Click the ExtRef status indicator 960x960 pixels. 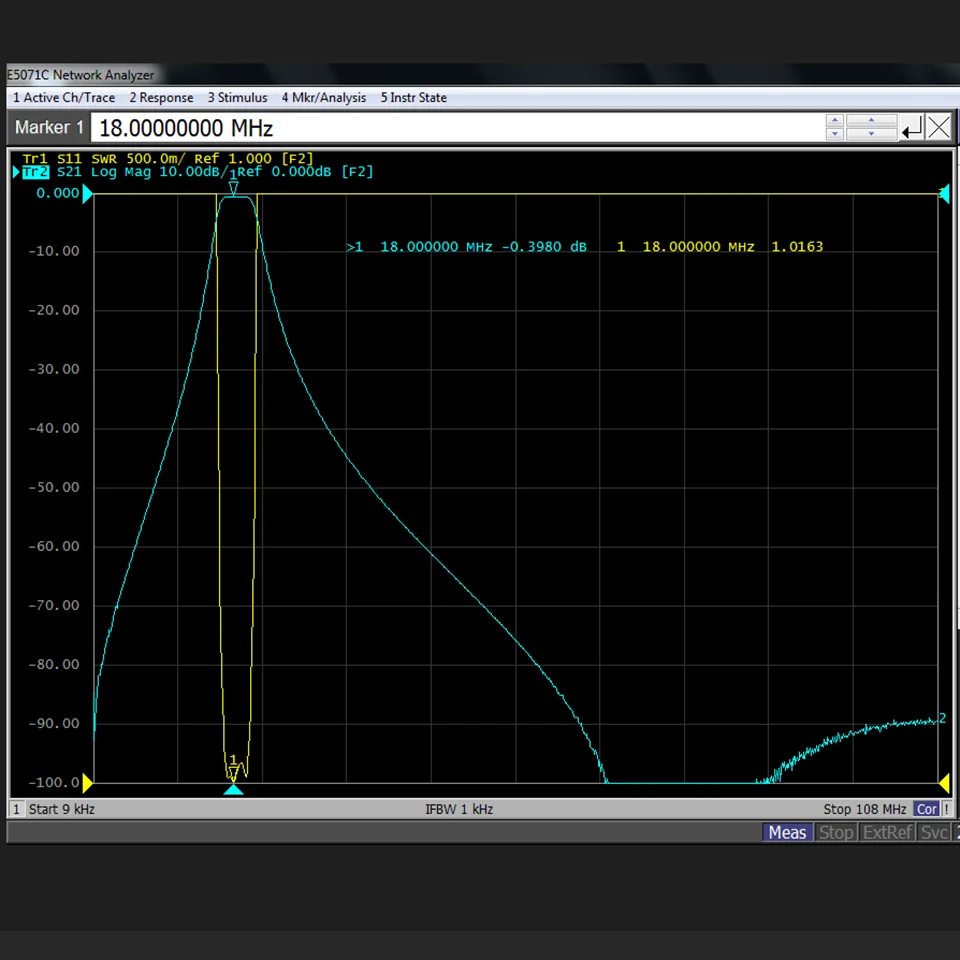coord(888,833)
